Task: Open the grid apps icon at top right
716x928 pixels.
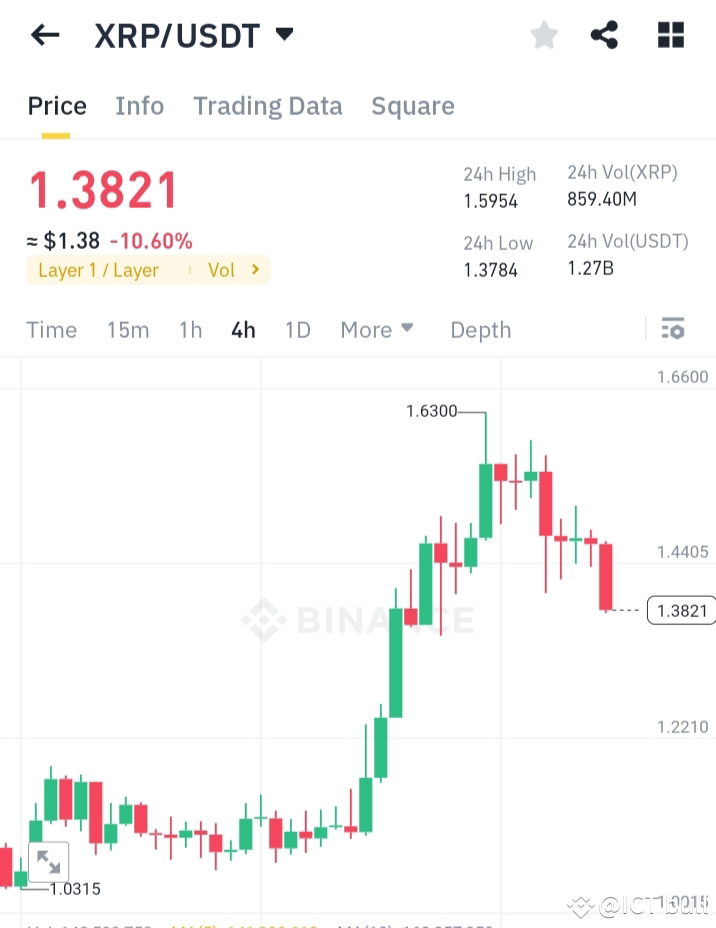Action: pyautogui.click(x=670, y=34)
